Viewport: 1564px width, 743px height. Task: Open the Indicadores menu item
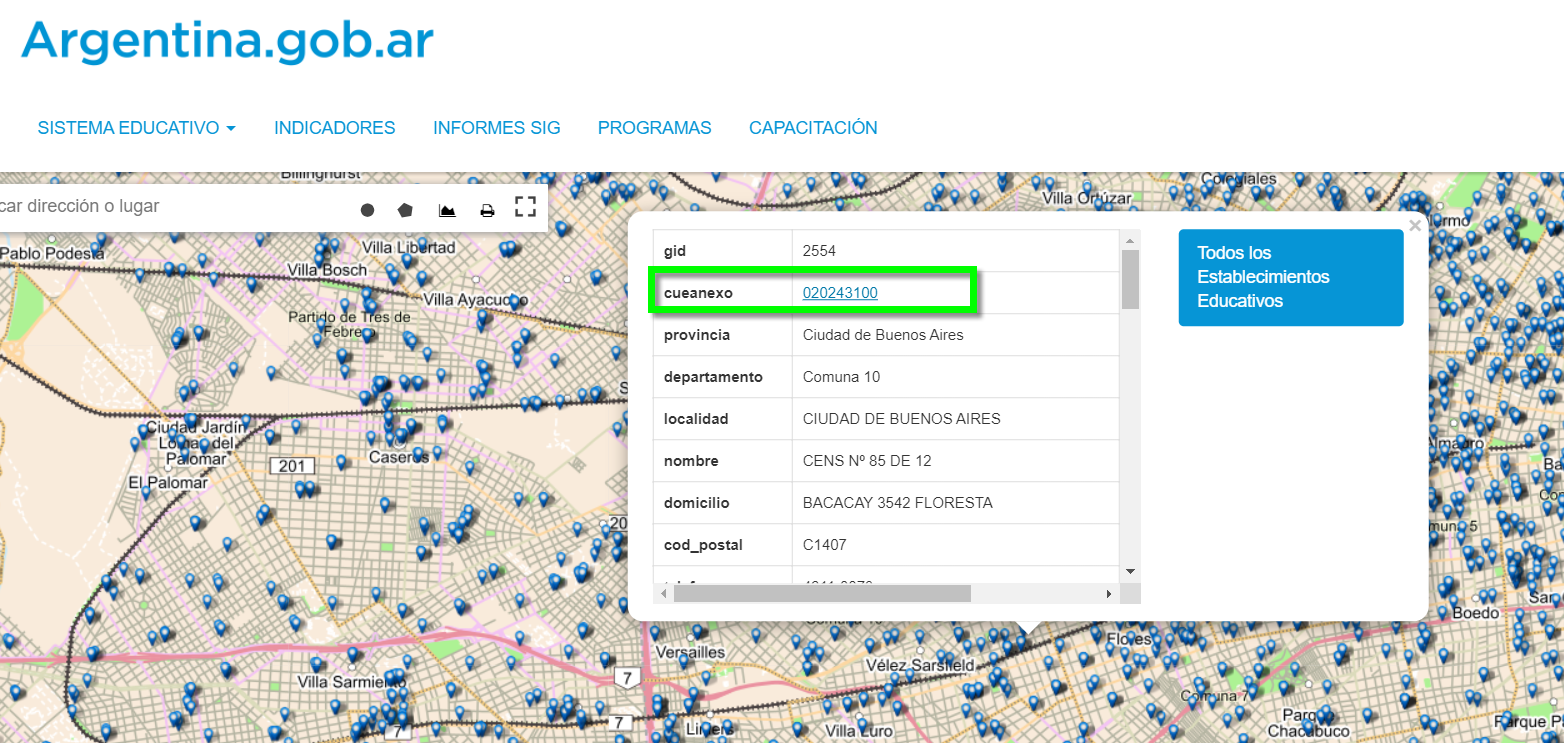coord(334,128)
